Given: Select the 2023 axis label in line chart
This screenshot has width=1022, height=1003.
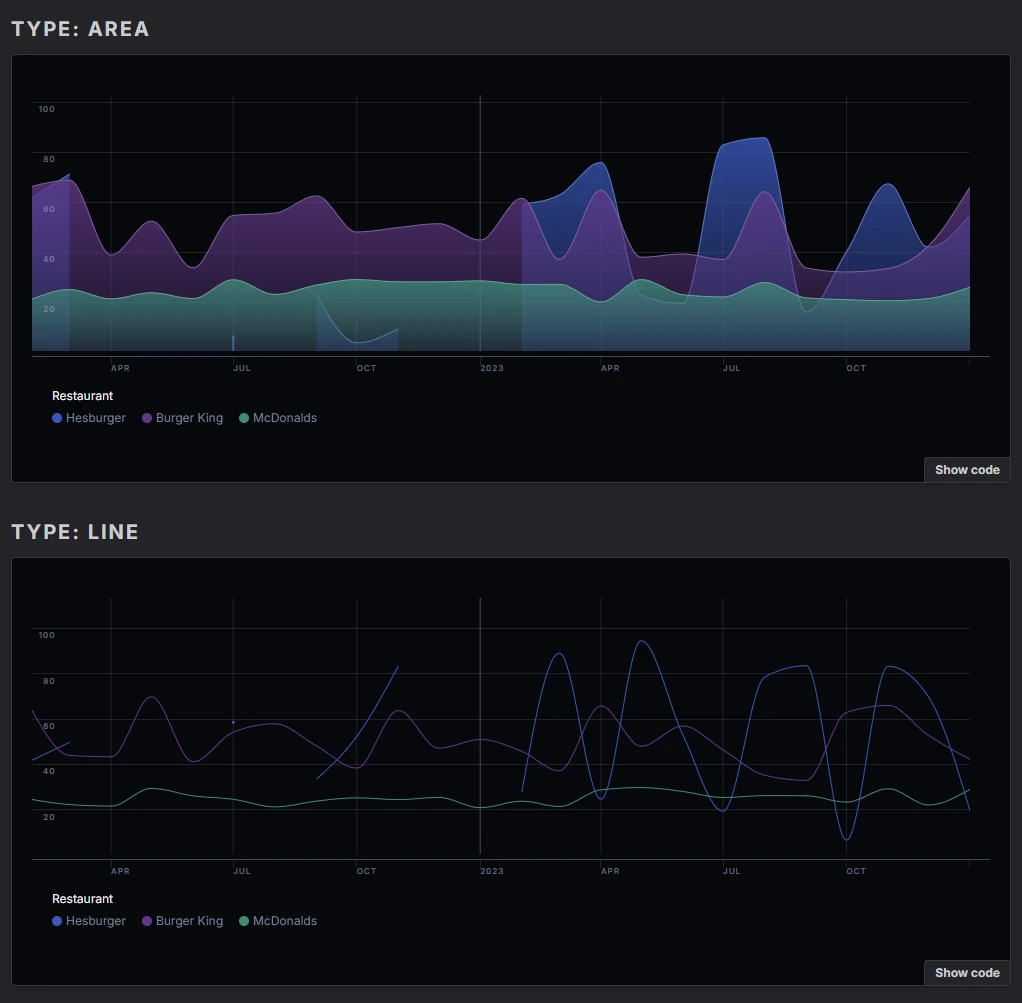Looking at the screenshot, I should coord(492,871).
